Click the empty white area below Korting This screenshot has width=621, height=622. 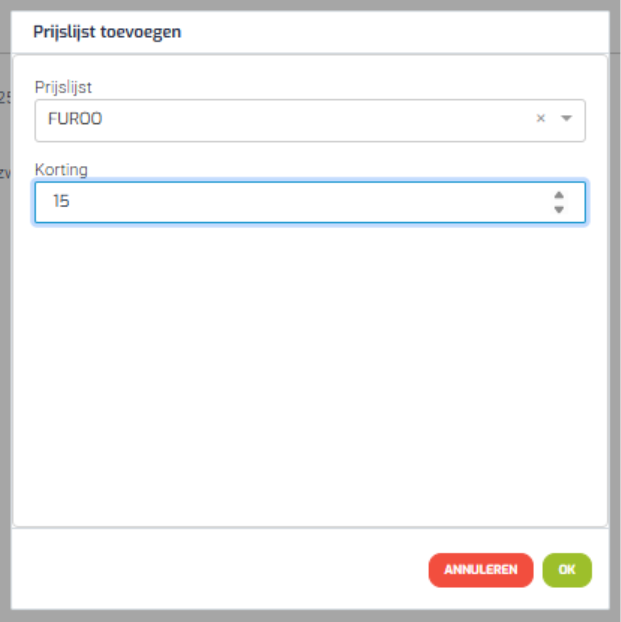[310, 373]
